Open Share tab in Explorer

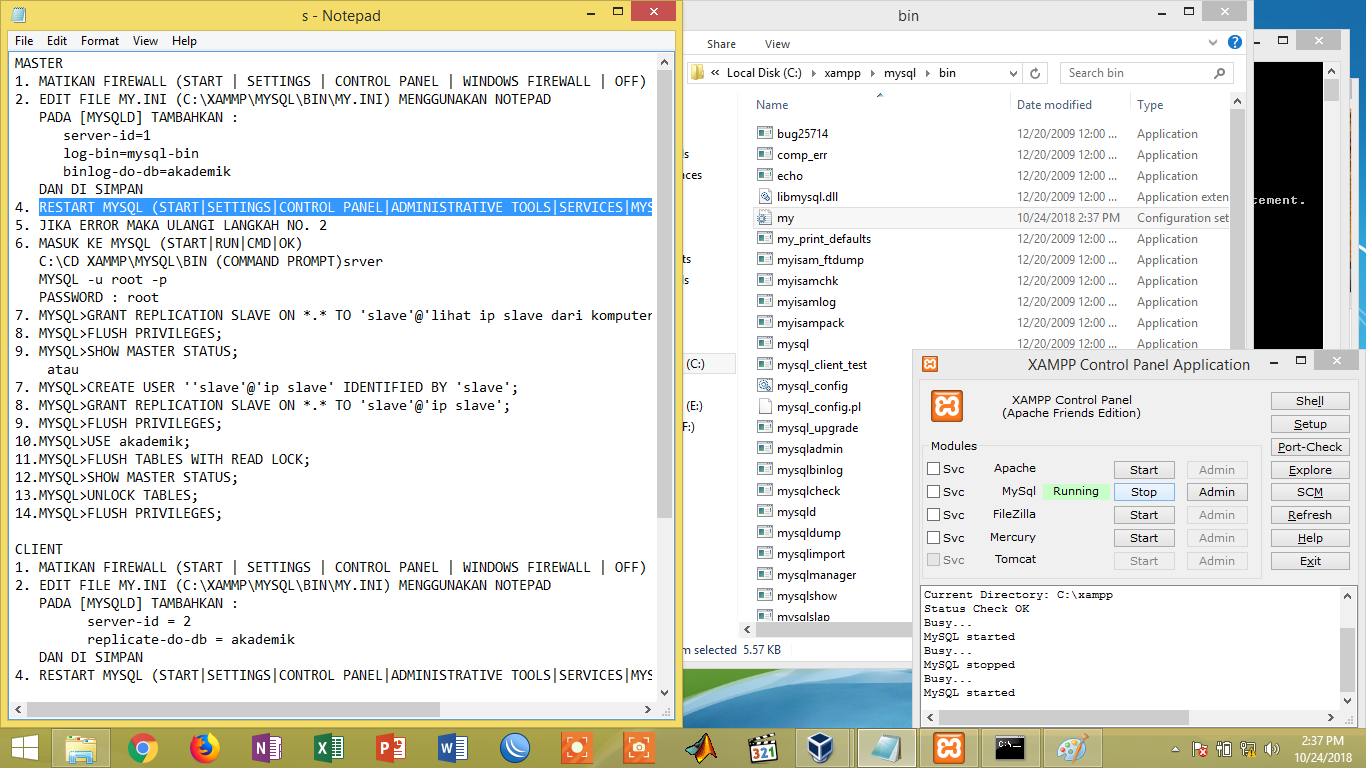[721, 44]
